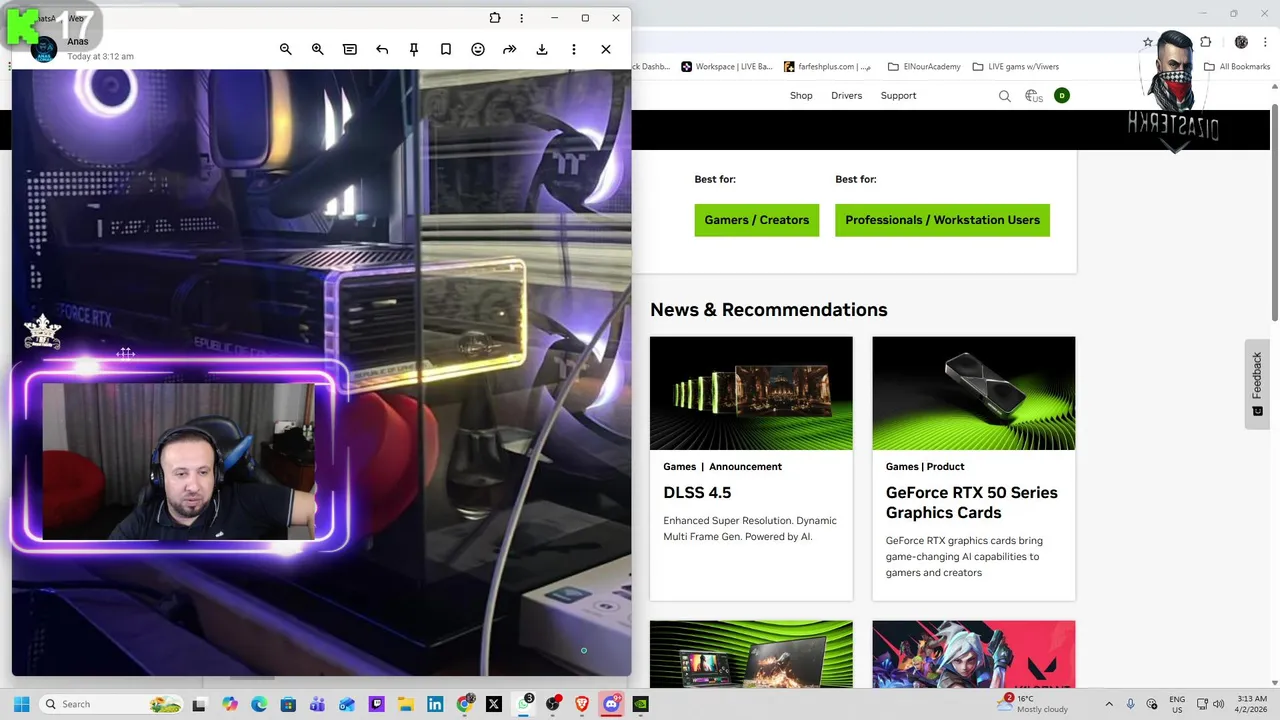Click the taskbar Search box
Viewport: 1280px width, 720px height.
111,704
